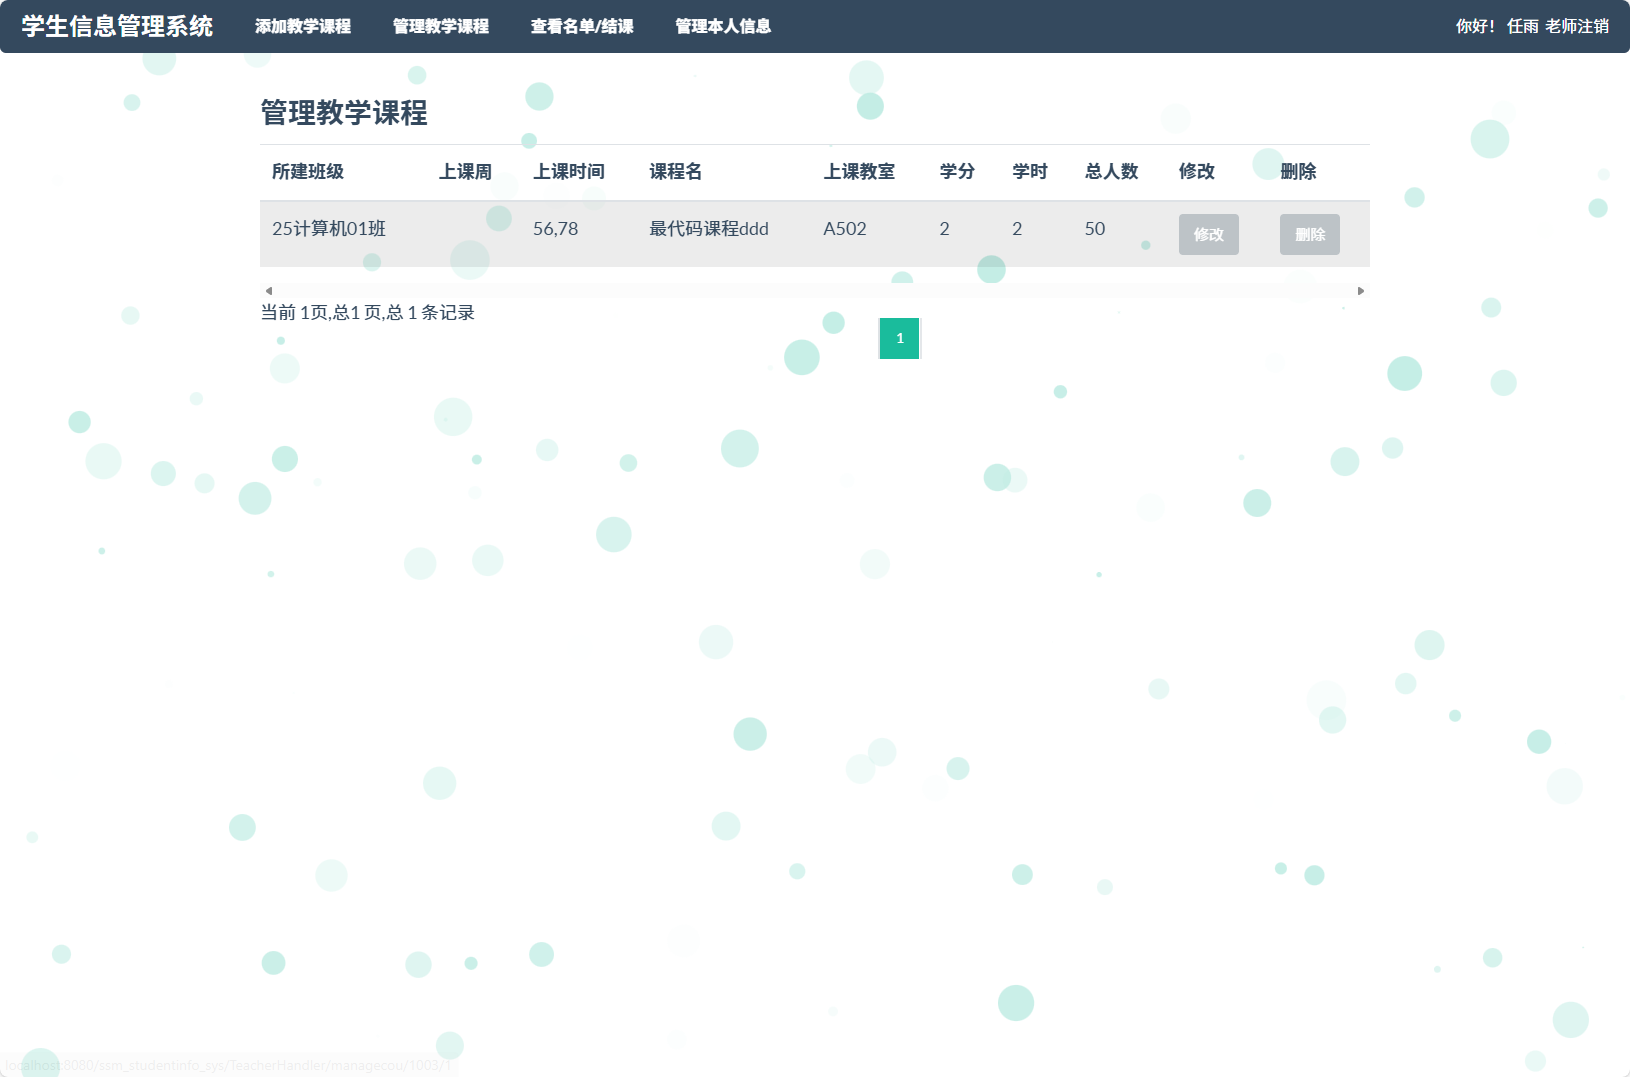The height and width of the screenshot is (1077, 1630).
Task: Click the 总人数 column header
Action: point(1112,171)
